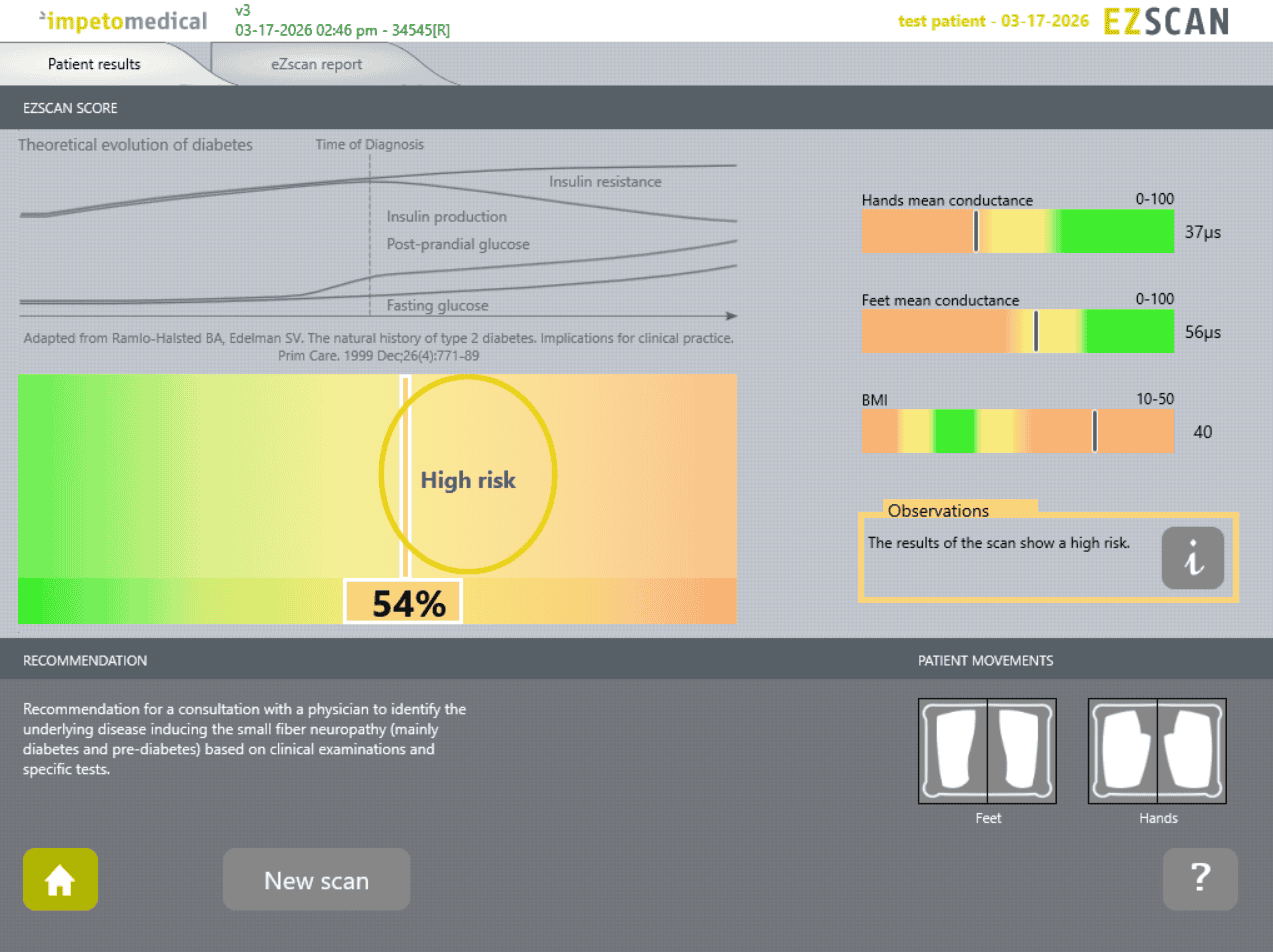Click the High risk circle marker
Screen dimensions: 1273x952
[467, 476]
